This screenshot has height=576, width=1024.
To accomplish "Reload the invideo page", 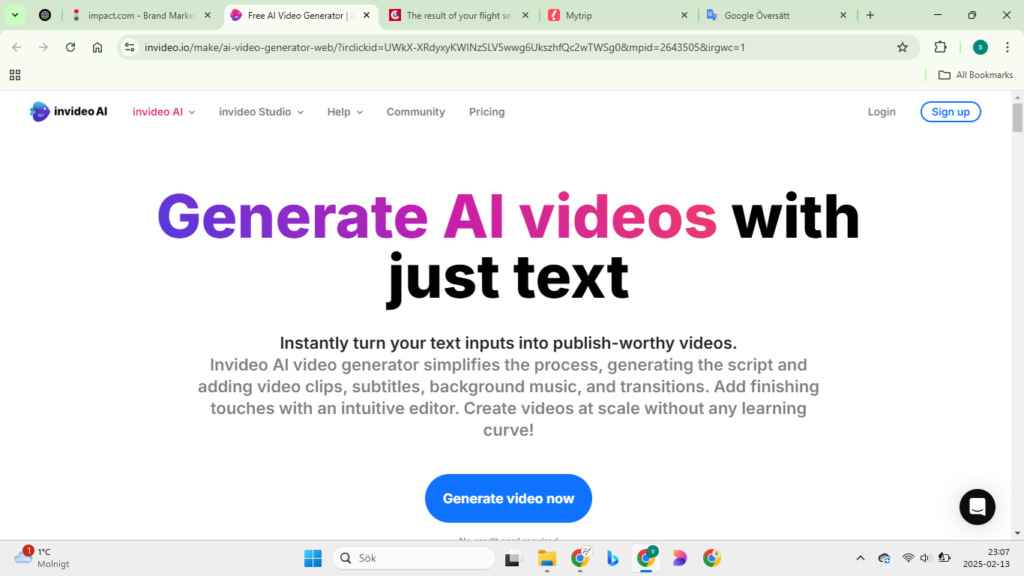I will pyautogui.click(x=71, y=47).
